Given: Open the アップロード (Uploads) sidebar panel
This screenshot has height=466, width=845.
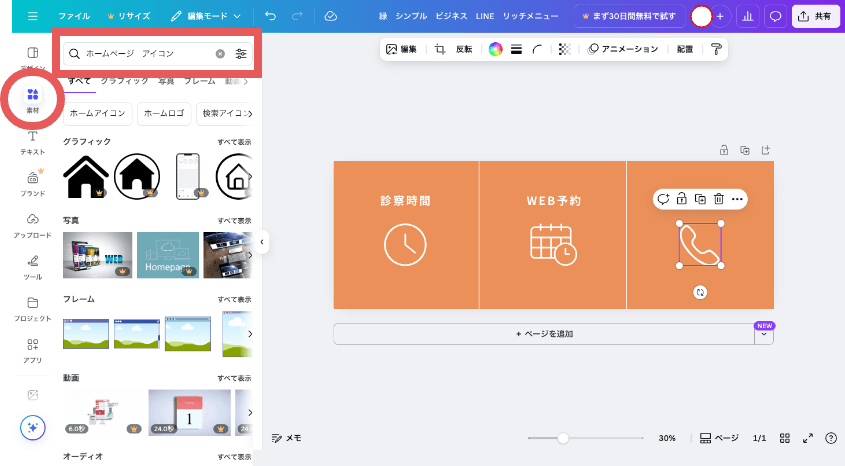Looking at the screenshot, I should [33, 224].
